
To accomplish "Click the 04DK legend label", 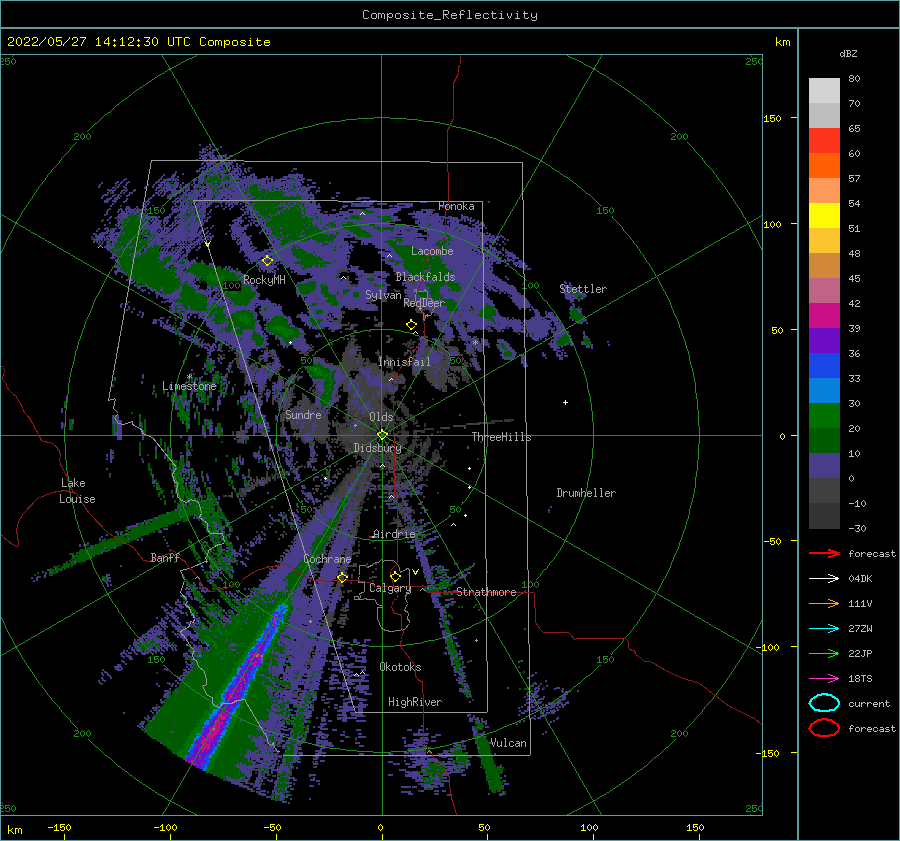I will click(860, 578).
